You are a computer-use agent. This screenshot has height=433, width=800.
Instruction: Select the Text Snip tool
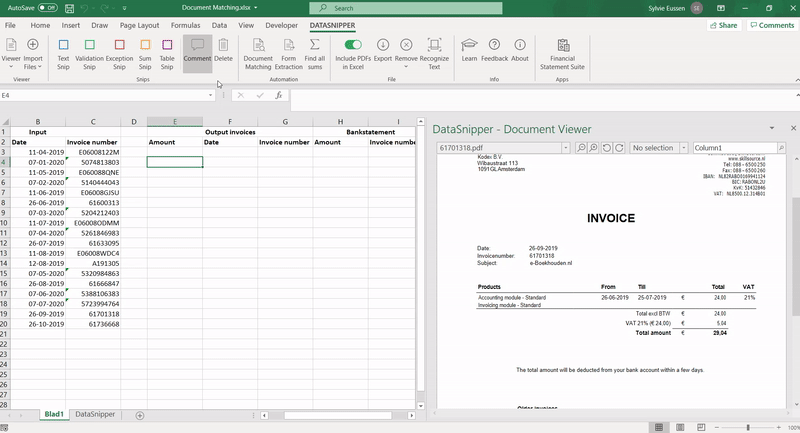click(63, 54)
